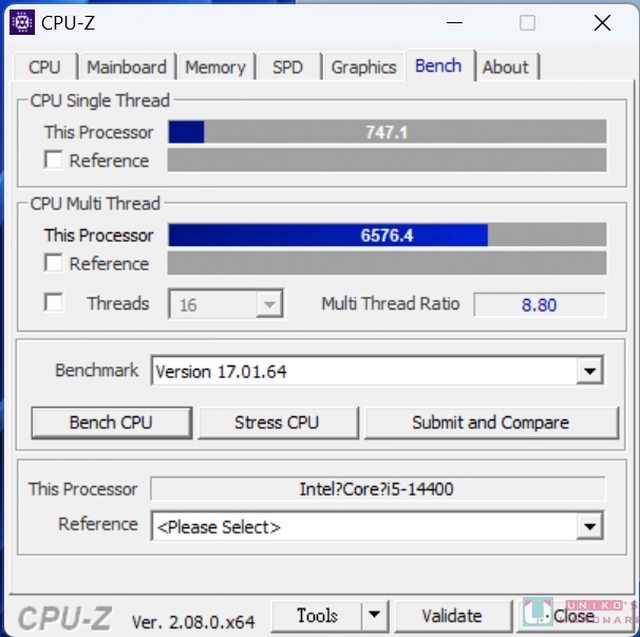
Task: Click Submit and Compare
Action: (491, 423)
